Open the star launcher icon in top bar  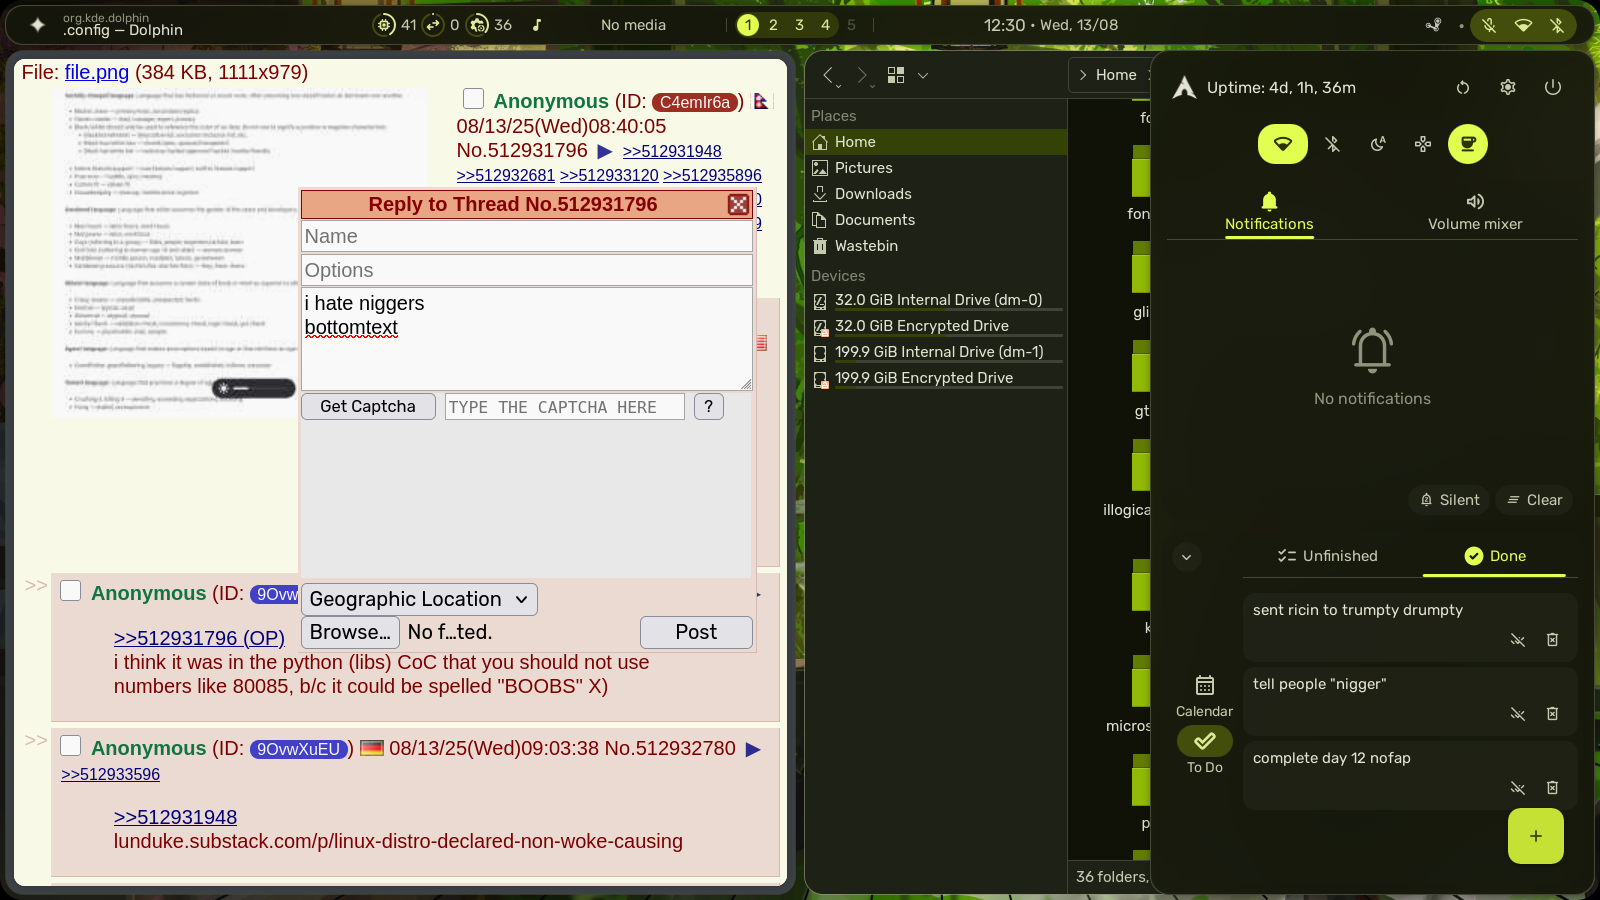38,25
